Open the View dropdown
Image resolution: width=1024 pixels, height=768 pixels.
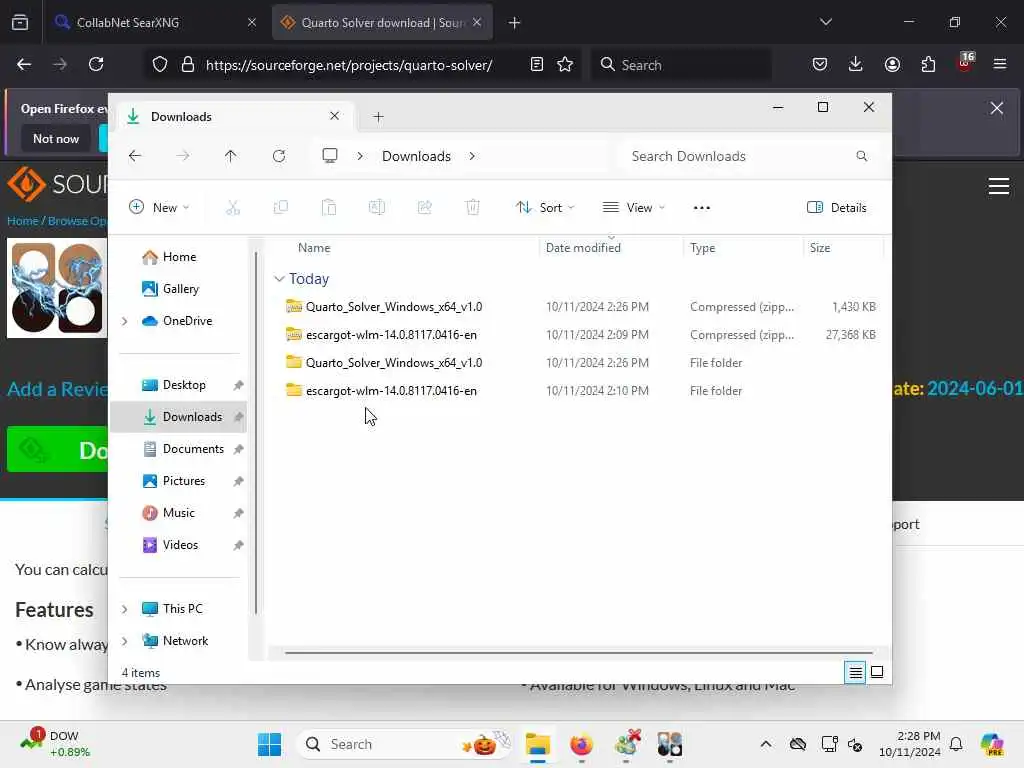[633, 208]
